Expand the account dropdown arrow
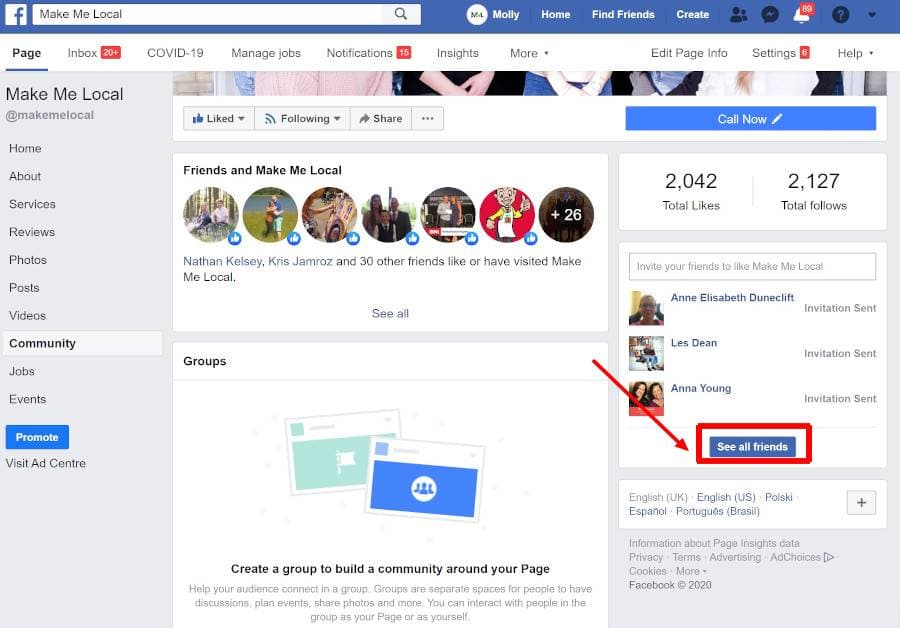The width and height of the screenshot is (900, 628). coord(872,14)
